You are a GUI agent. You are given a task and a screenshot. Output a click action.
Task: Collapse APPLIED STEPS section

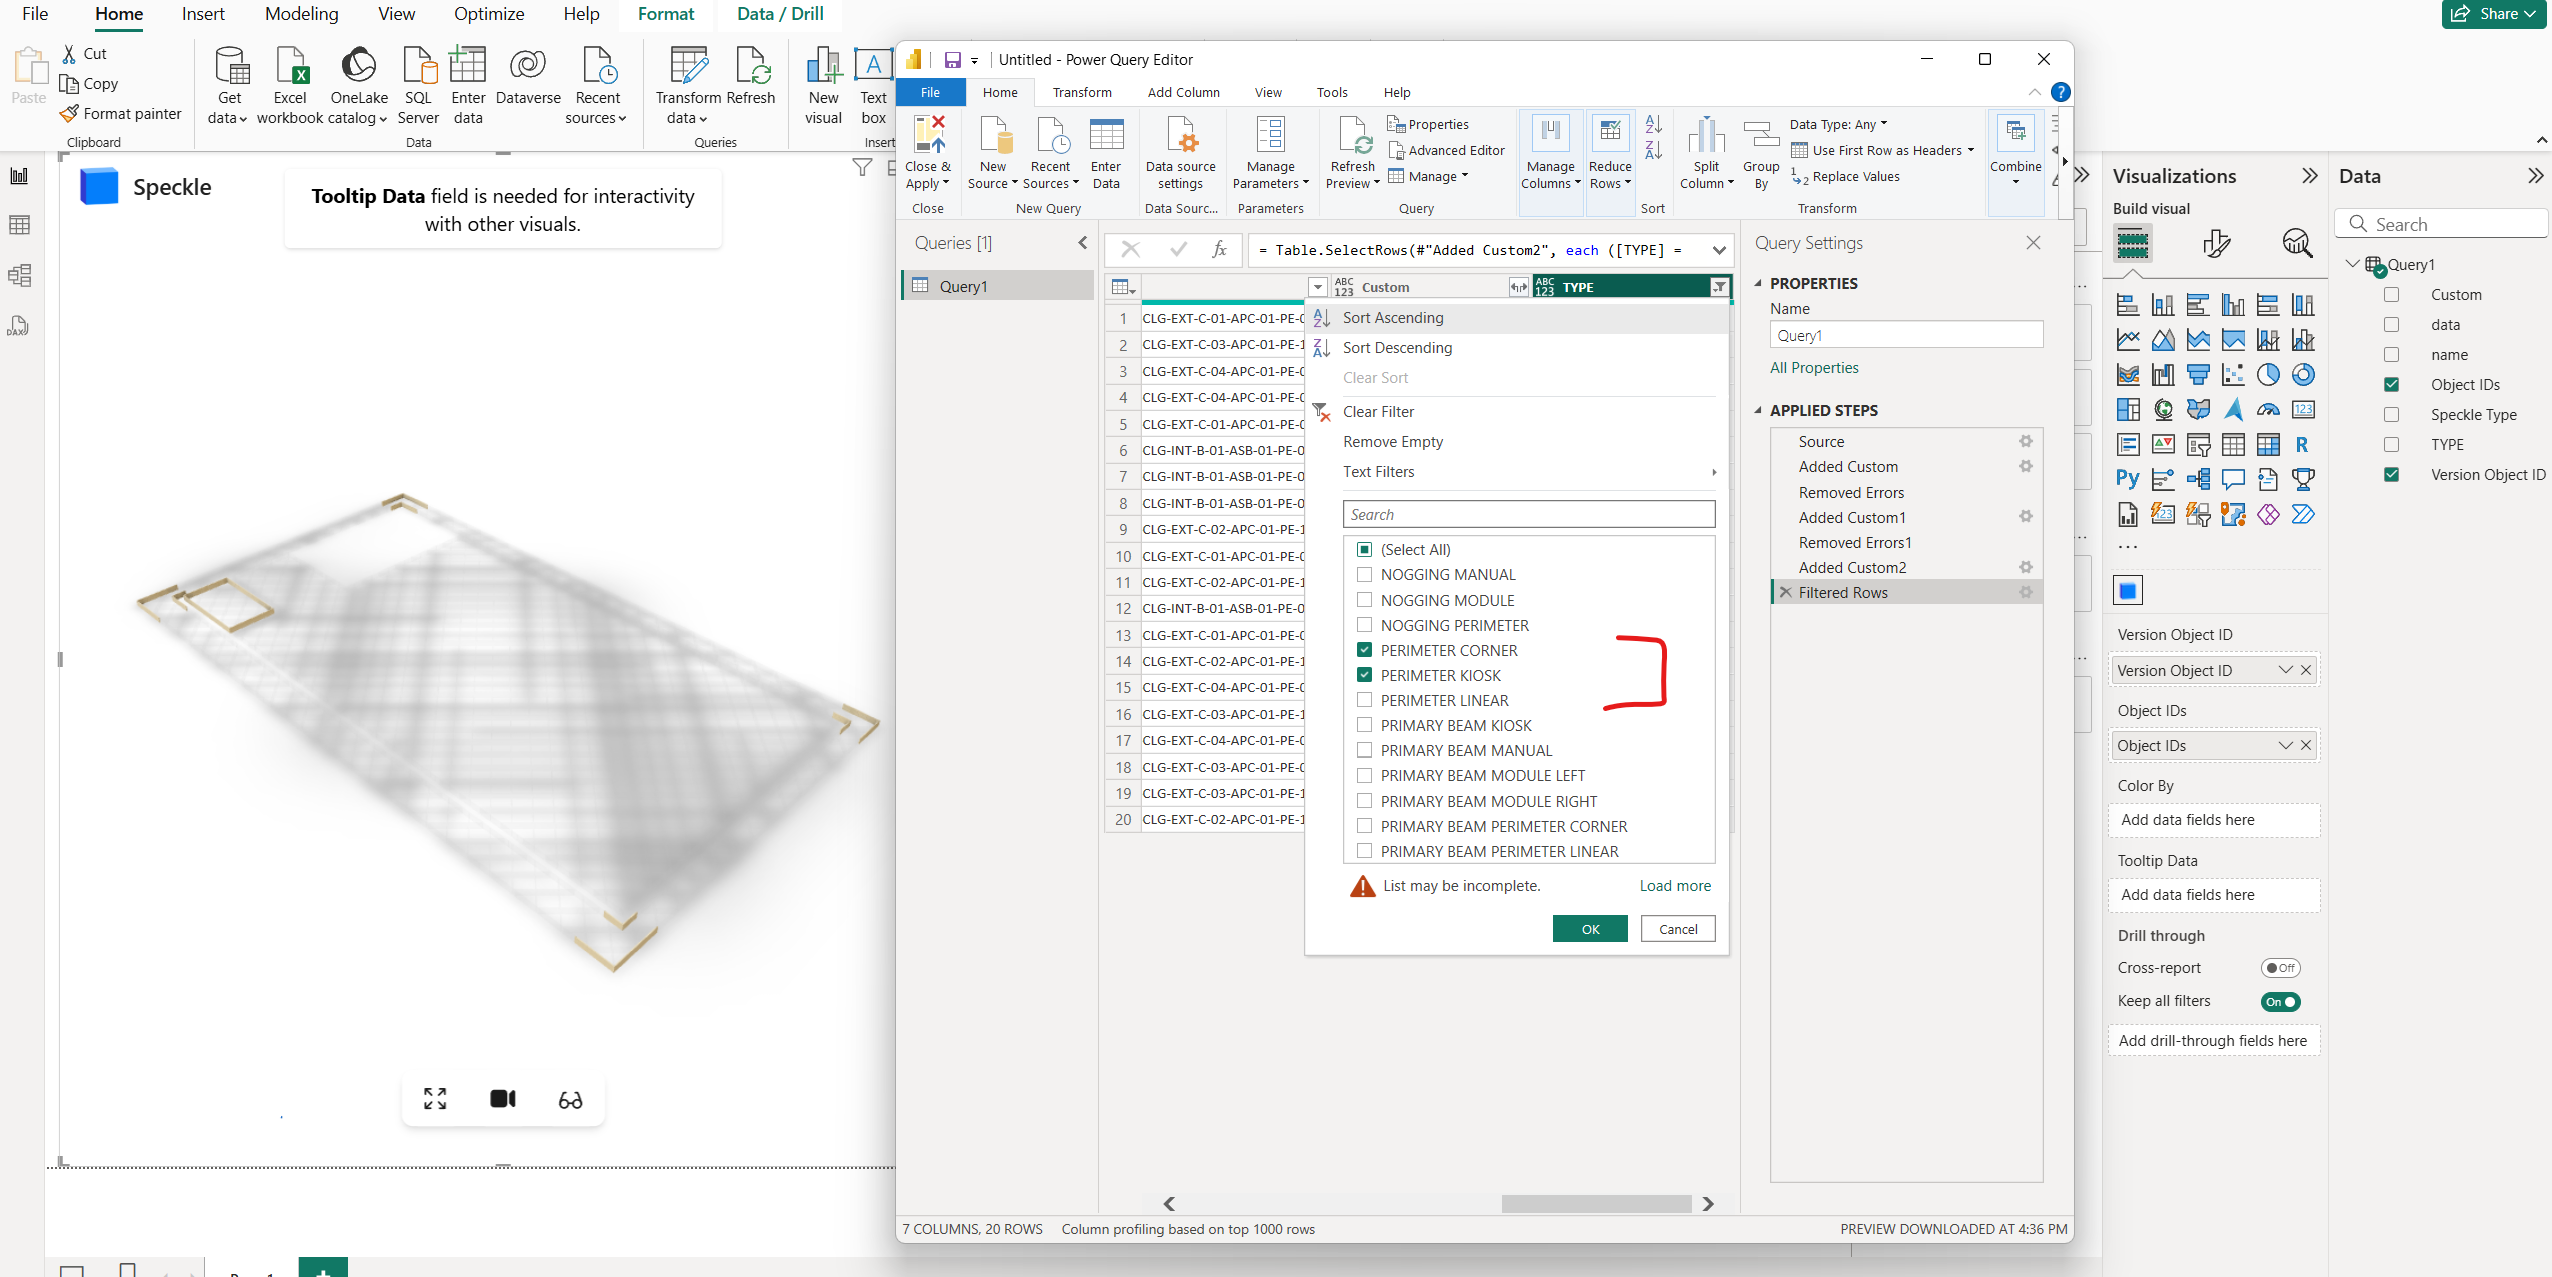tap(1758, 410)
